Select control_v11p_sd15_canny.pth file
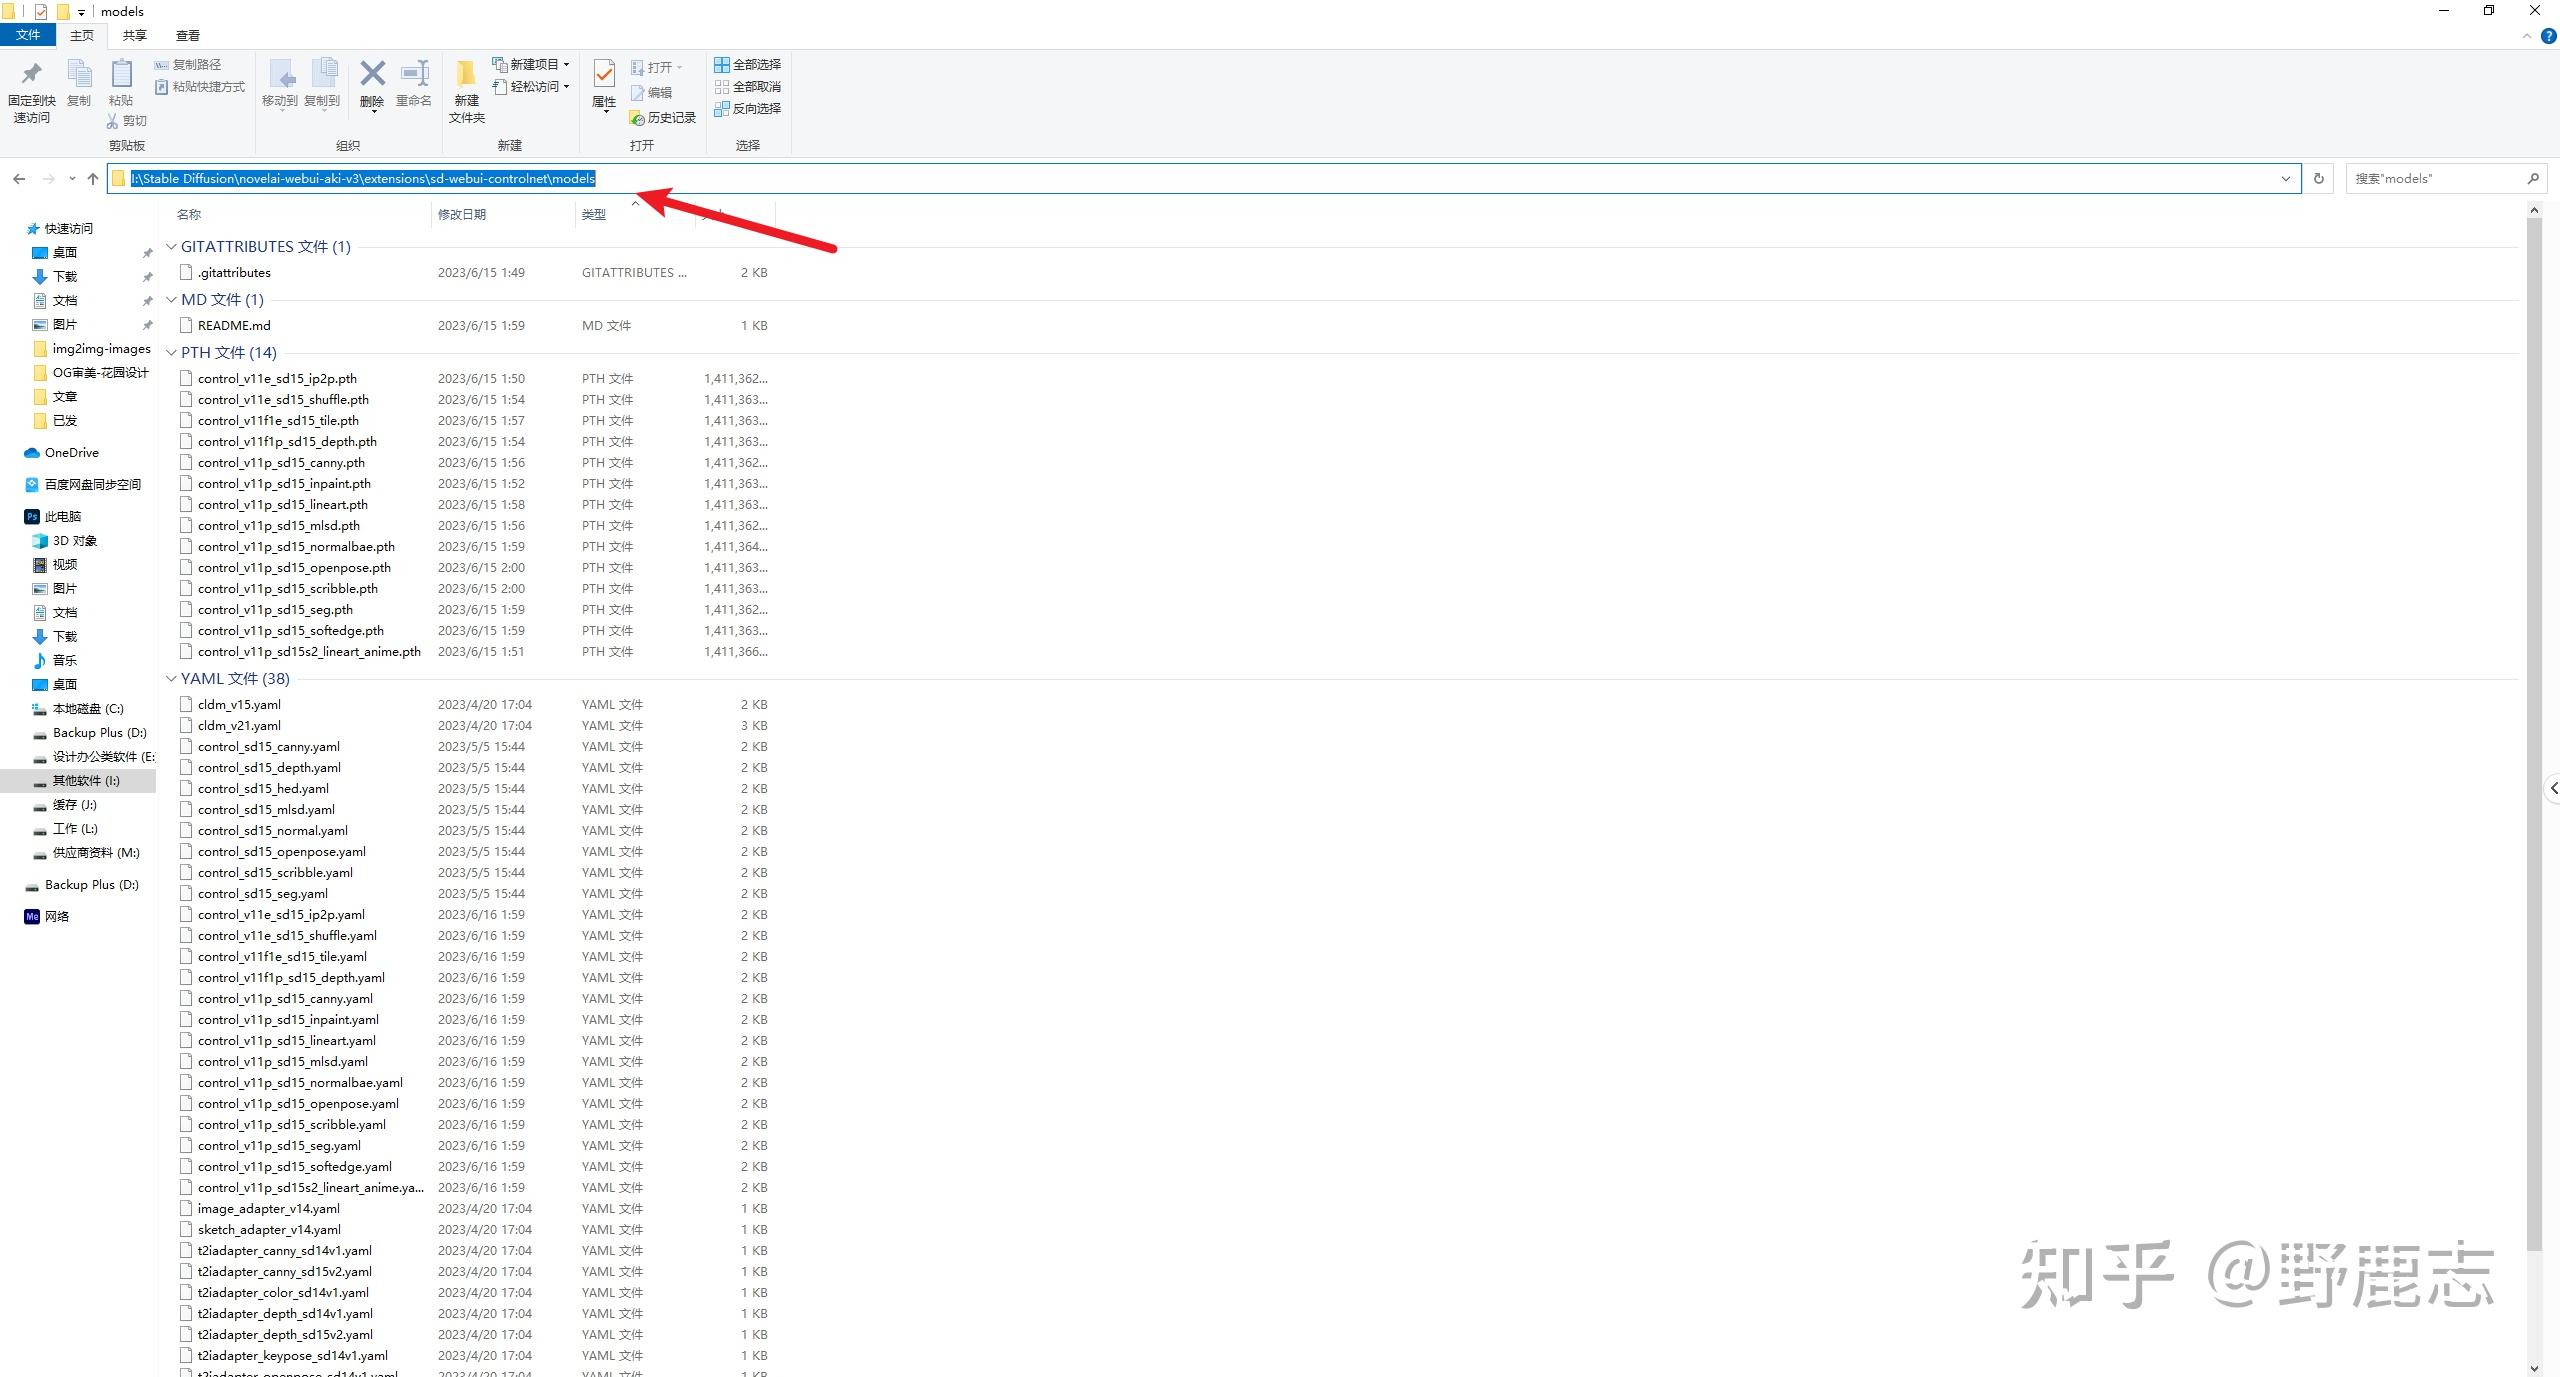The image size is (2560, 1377). click(281, 463)
